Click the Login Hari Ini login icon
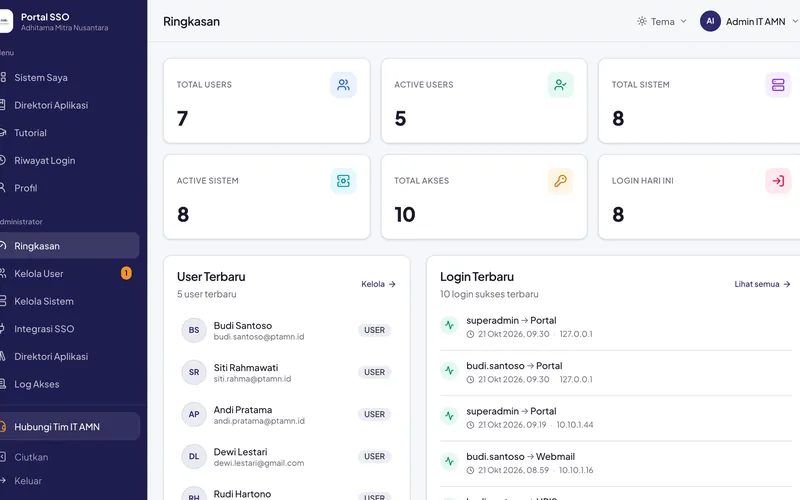This screenshot has height=500, width=800. click(x=778, y=181)
